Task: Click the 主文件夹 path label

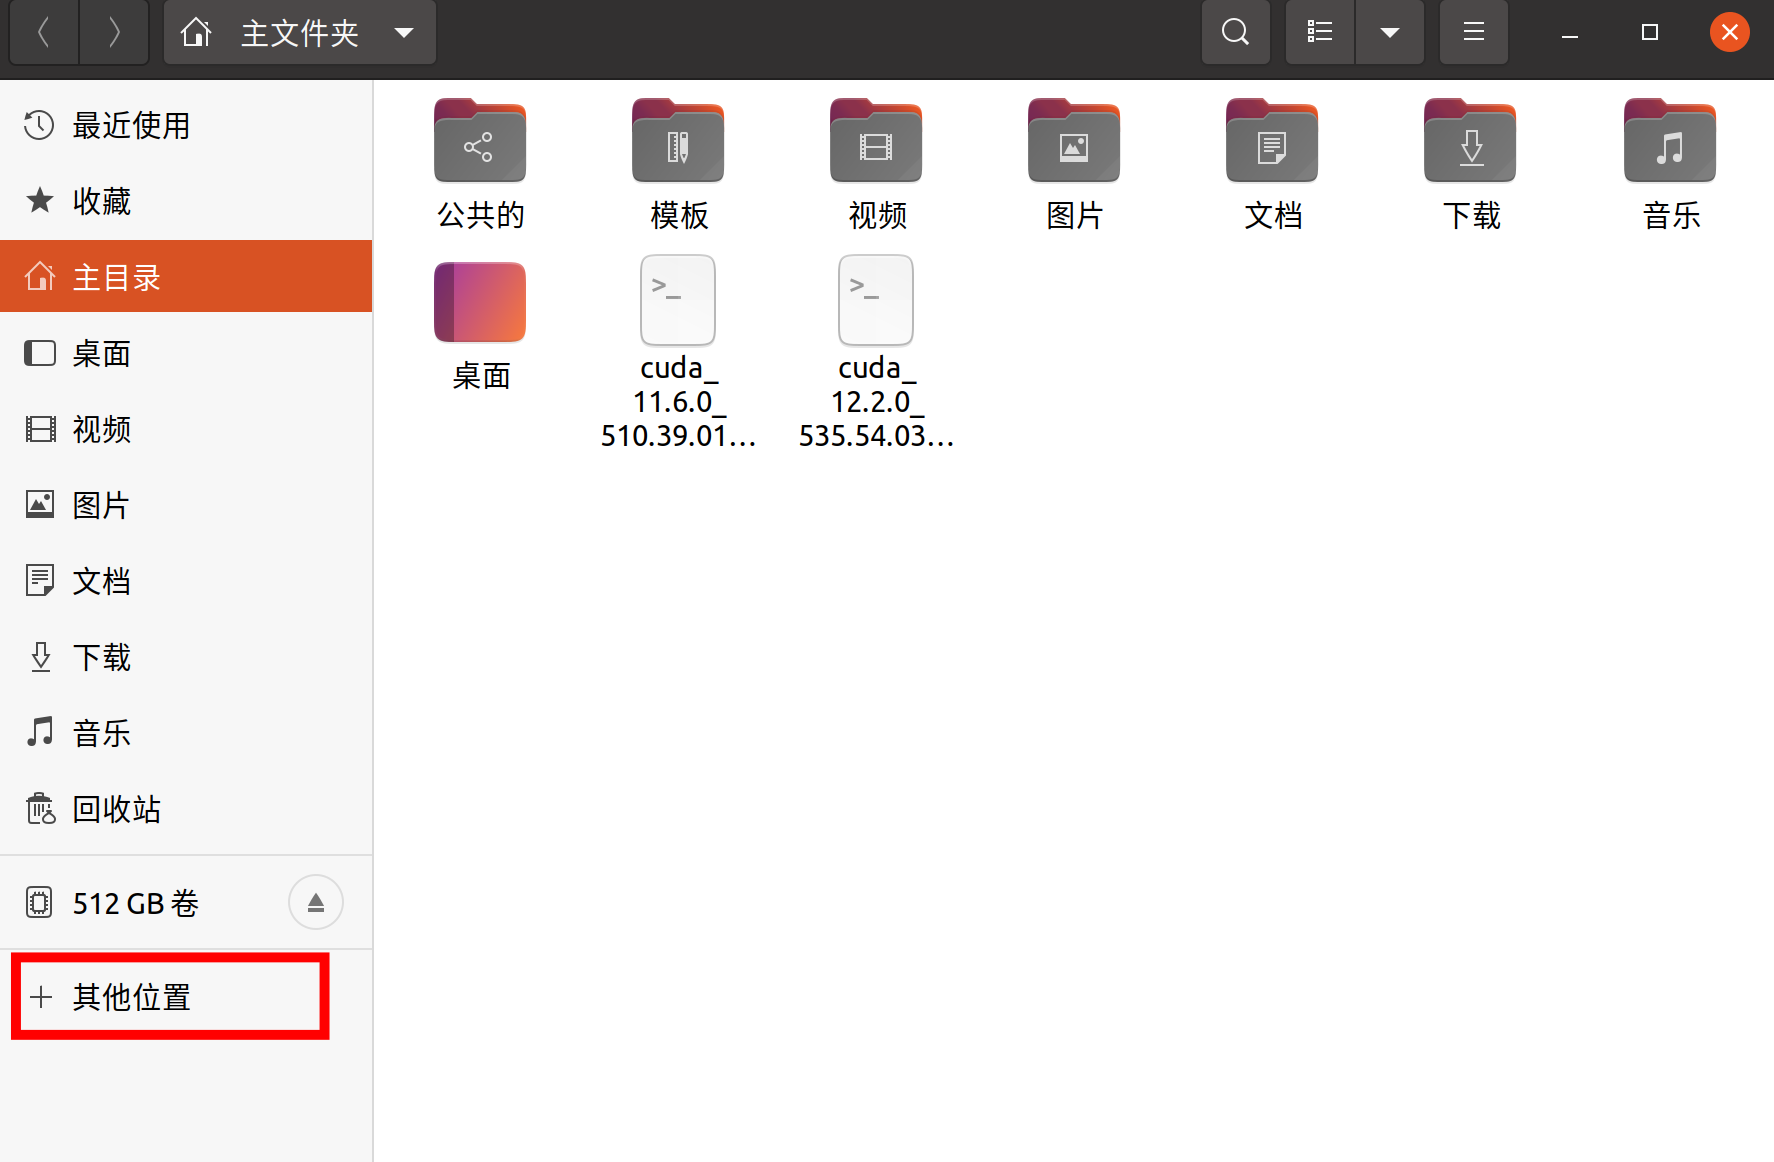Action: click(x=300, y=33)
